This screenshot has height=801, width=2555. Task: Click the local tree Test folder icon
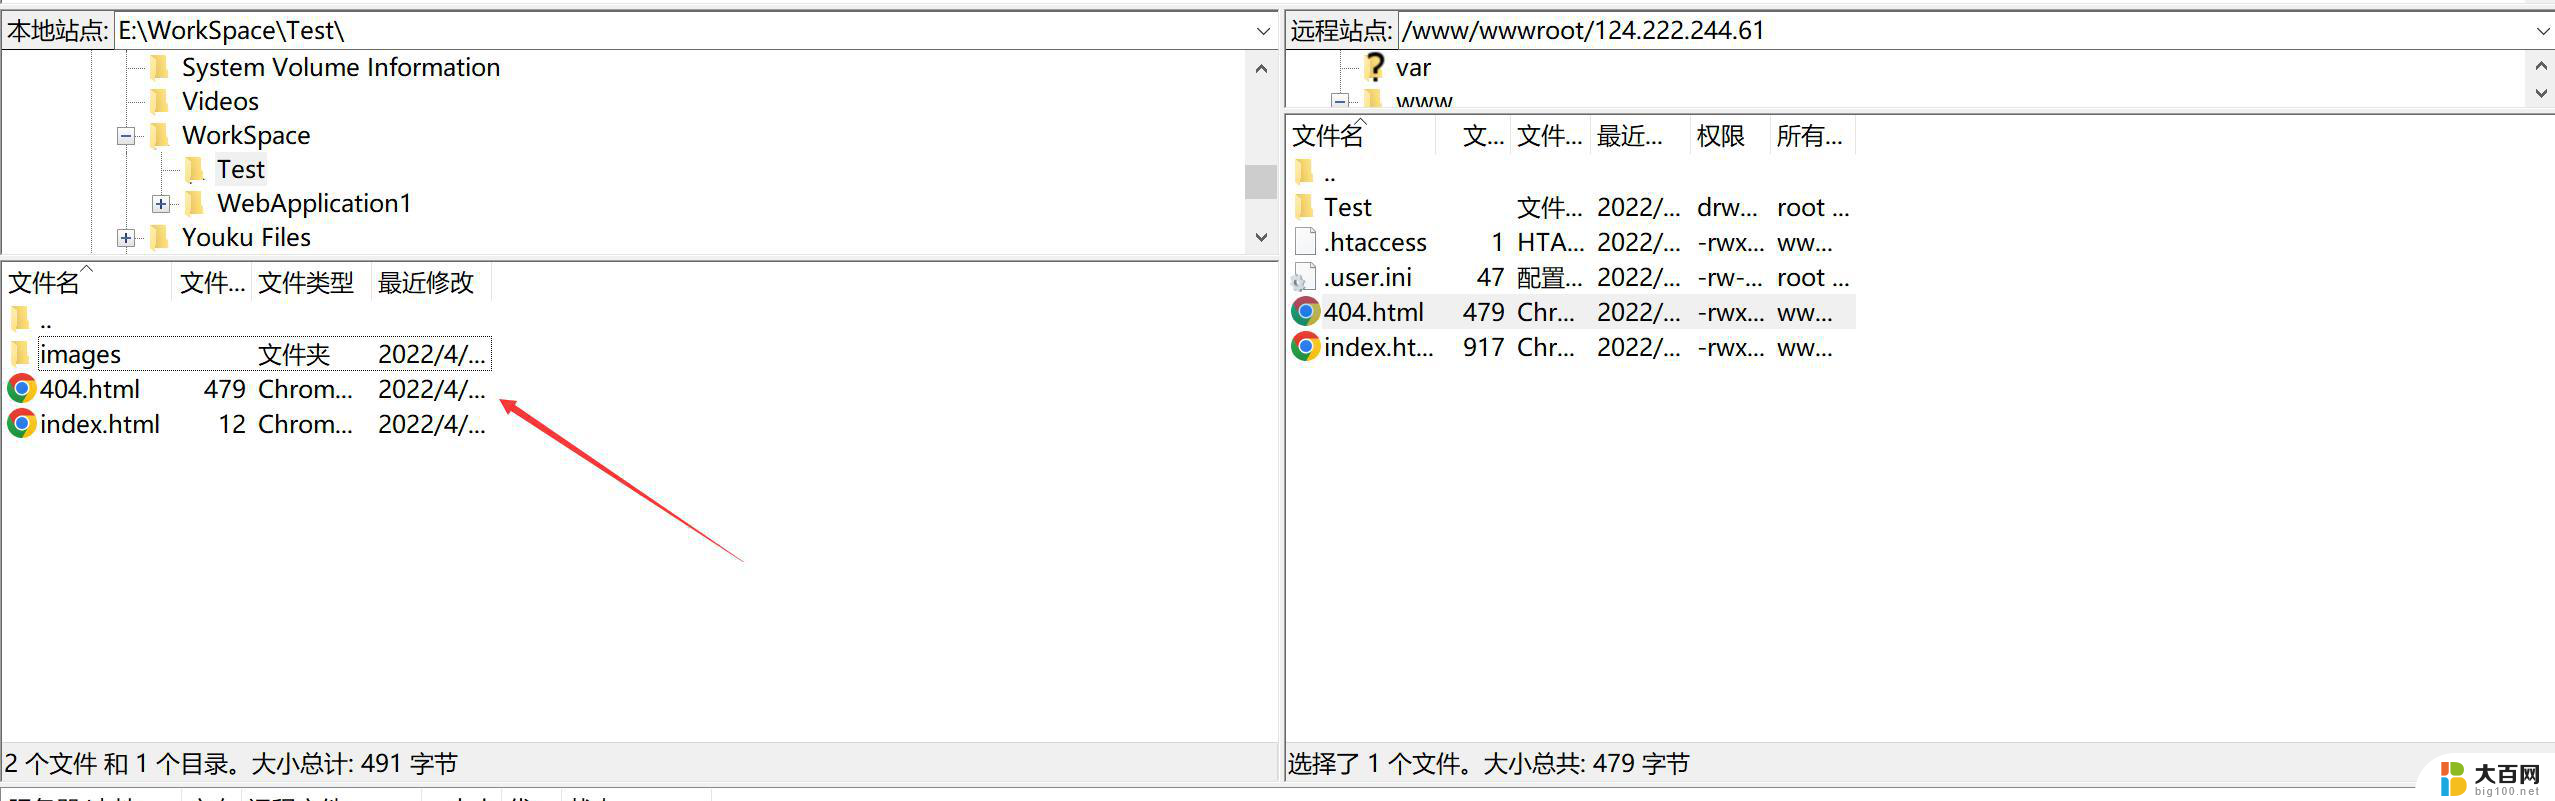(195, 170)
